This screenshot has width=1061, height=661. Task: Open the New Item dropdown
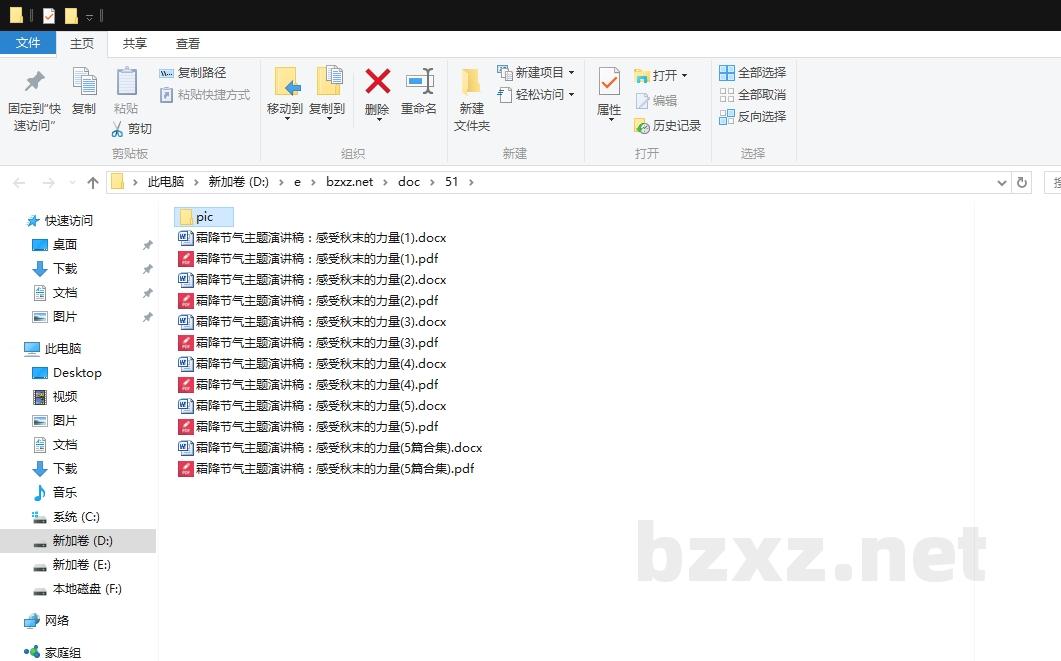pos(571,73)
